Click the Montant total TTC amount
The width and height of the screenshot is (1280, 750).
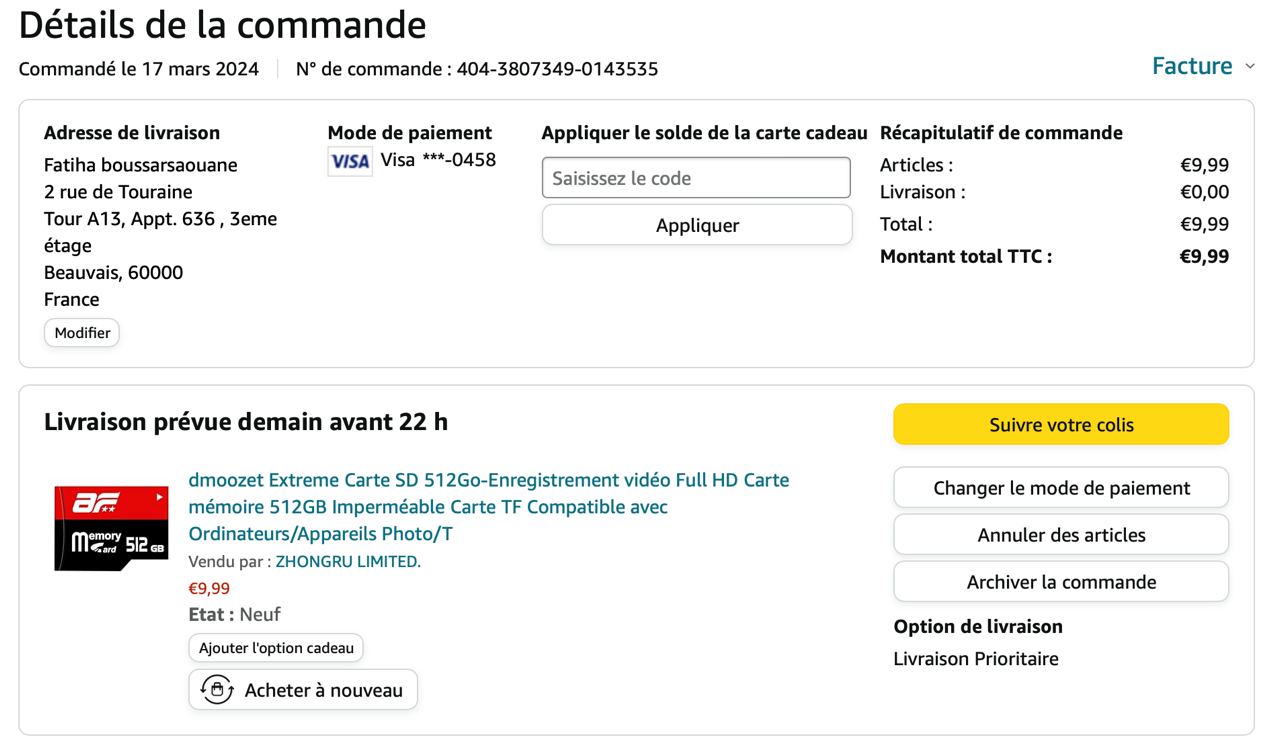(x=1204, y=256)
